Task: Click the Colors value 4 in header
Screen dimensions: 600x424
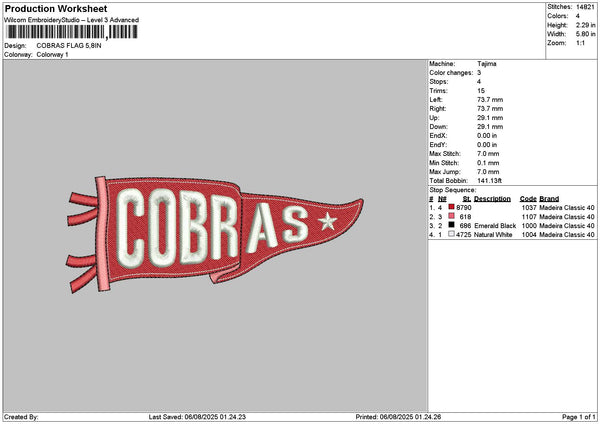Action: (x=578, y=16)
